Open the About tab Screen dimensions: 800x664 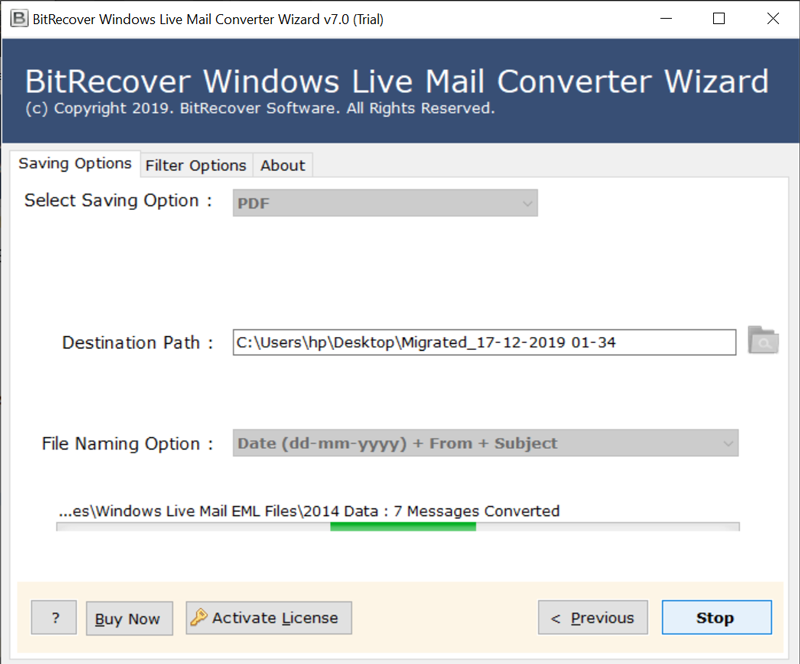(x=283, y=165)
